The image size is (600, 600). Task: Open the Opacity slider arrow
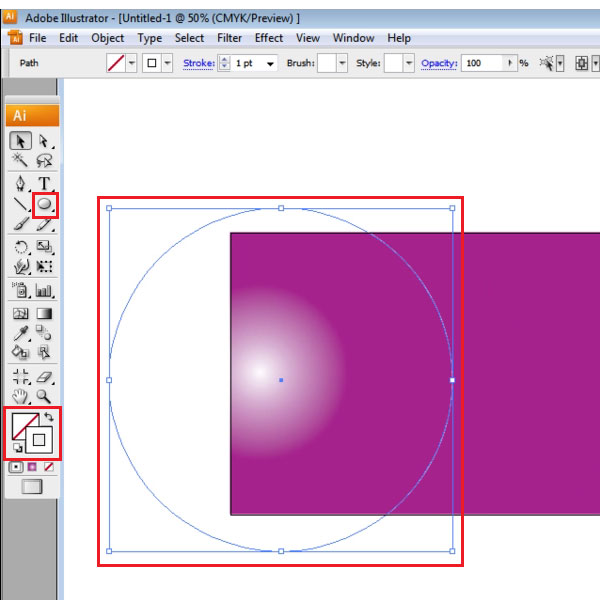click(x=510, y=63)
